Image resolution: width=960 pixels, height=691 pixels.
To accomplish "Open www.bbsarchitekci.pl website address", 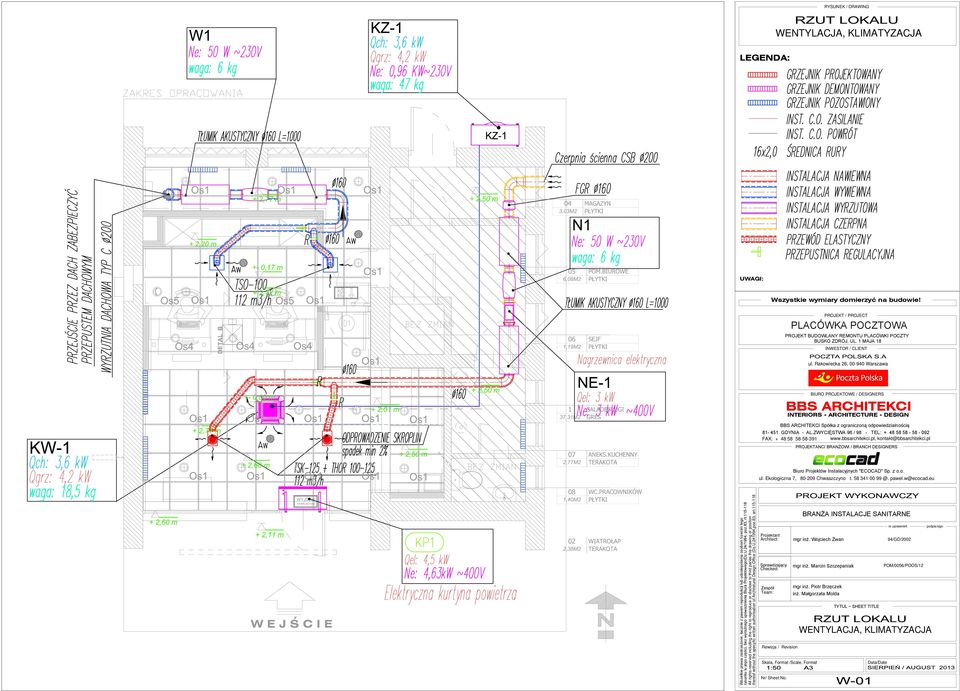I will click(x=852, y=439).
